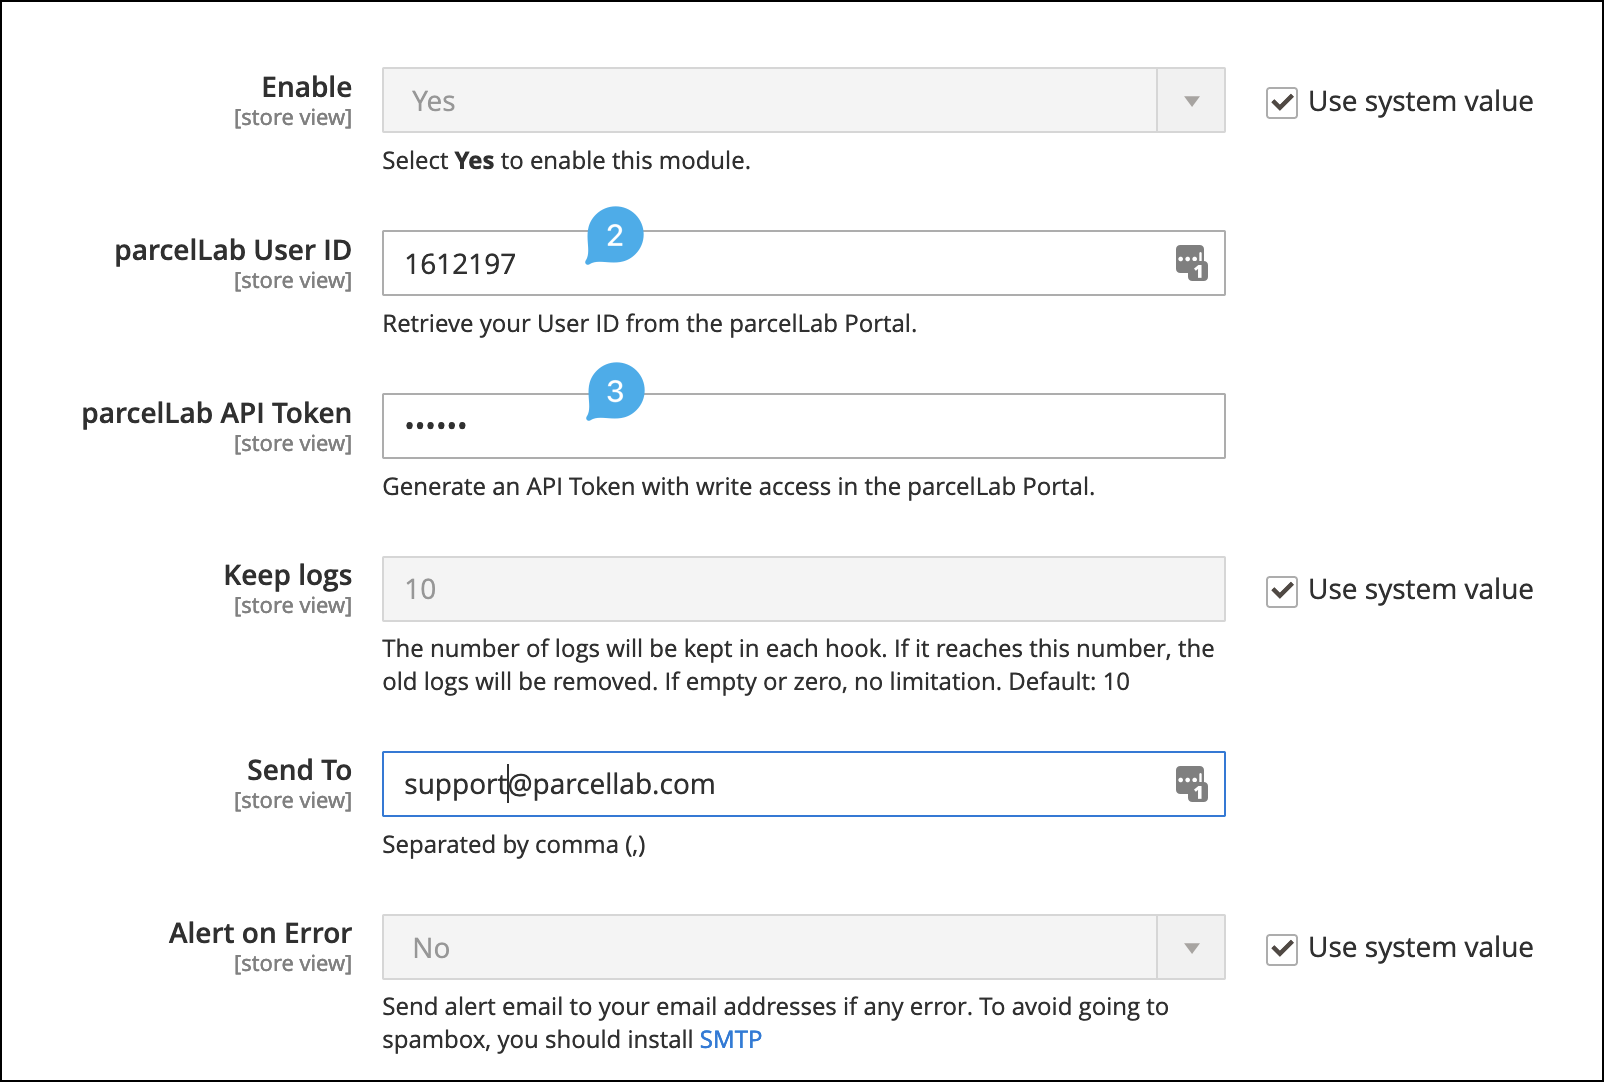
Task: Click the Enable dropdown arrow
Action: [x=1191, y=101]
